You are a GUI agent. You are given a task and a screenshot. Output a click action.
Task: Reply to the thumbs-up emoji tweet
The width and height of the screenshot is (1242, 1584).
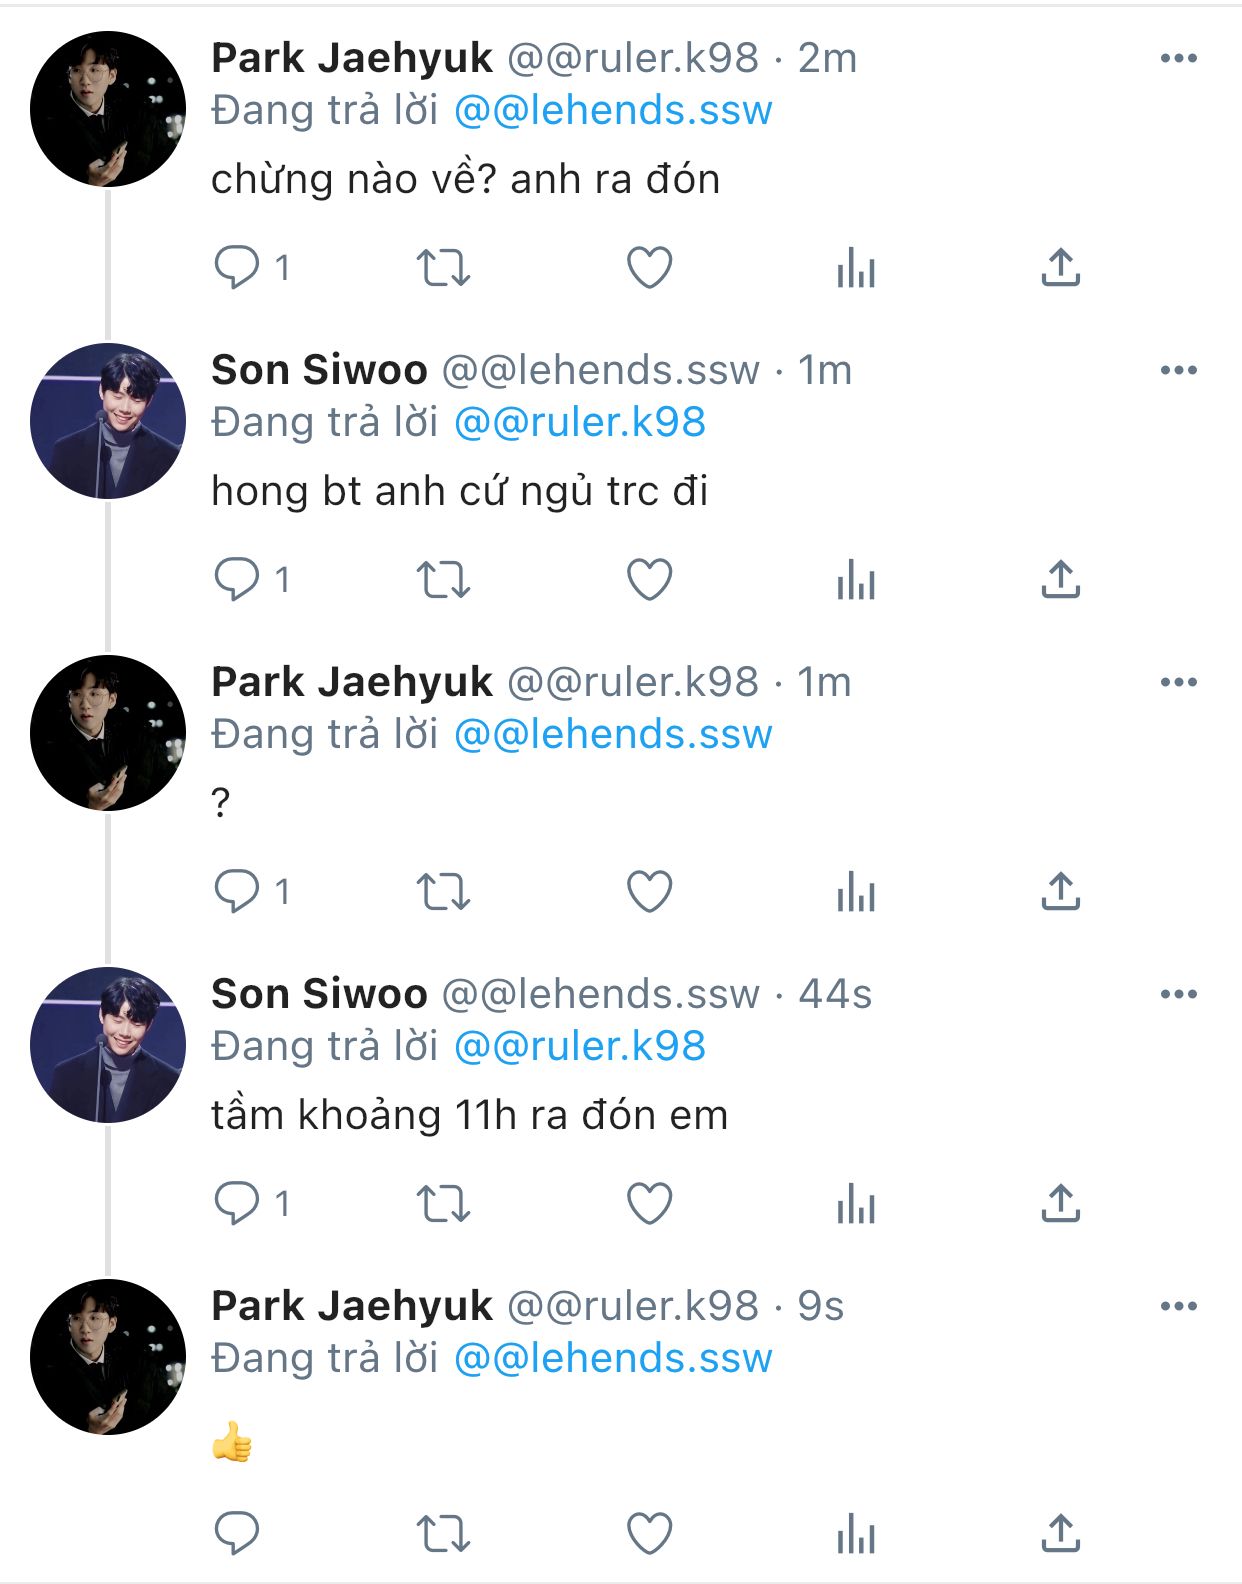pos(237,1534)
